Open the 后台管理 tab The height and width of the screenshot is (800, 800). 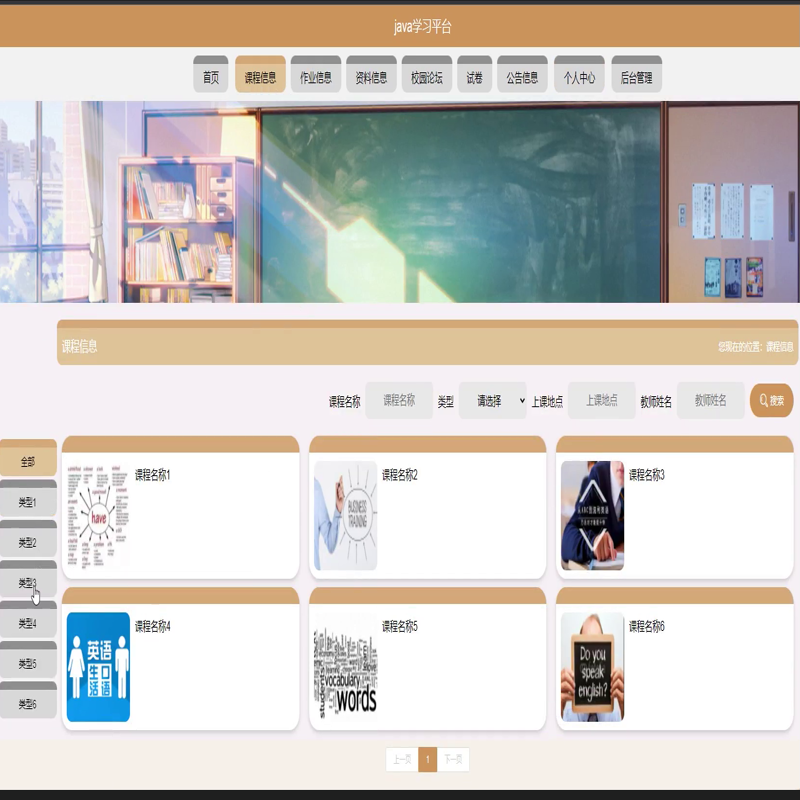tap(636, 74)
